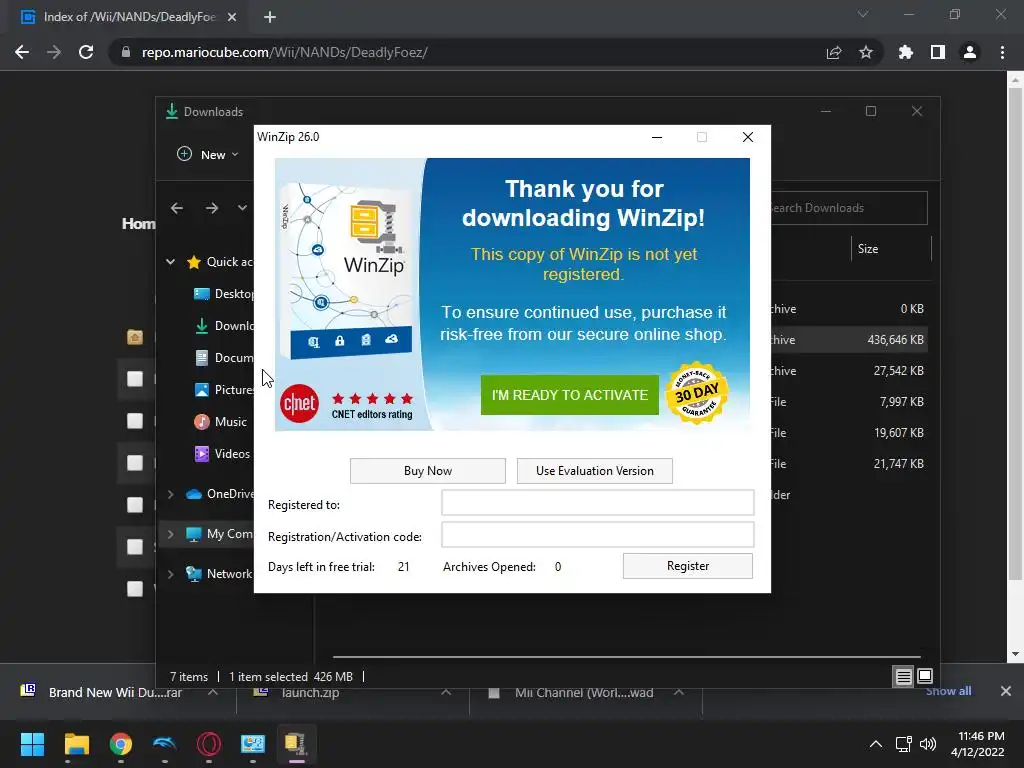Open File Explorer from taskbar
The width and height of the screenshot is (1024, 768).
(x=76, y=744)
